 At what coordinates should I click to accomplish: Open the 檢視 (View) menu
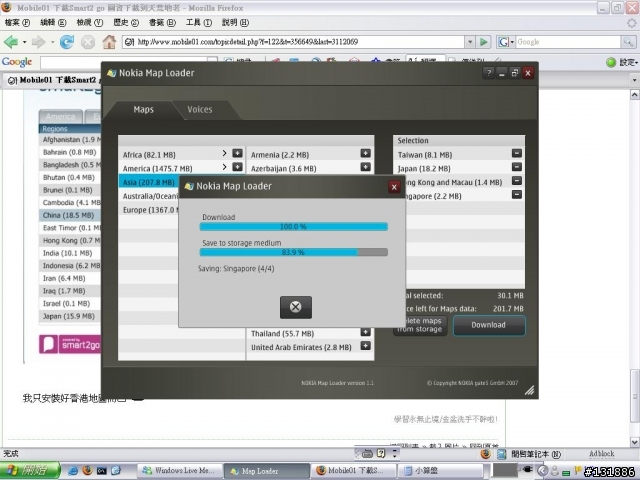(x=89, y=22)
